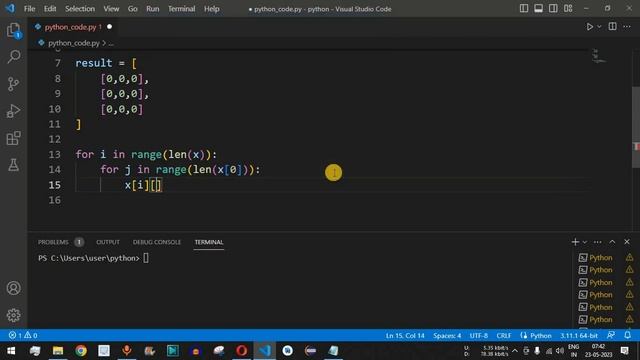This screenshot has height=360, width=640.
Task: Click errors and warnings status indicator
Action: 23,335
